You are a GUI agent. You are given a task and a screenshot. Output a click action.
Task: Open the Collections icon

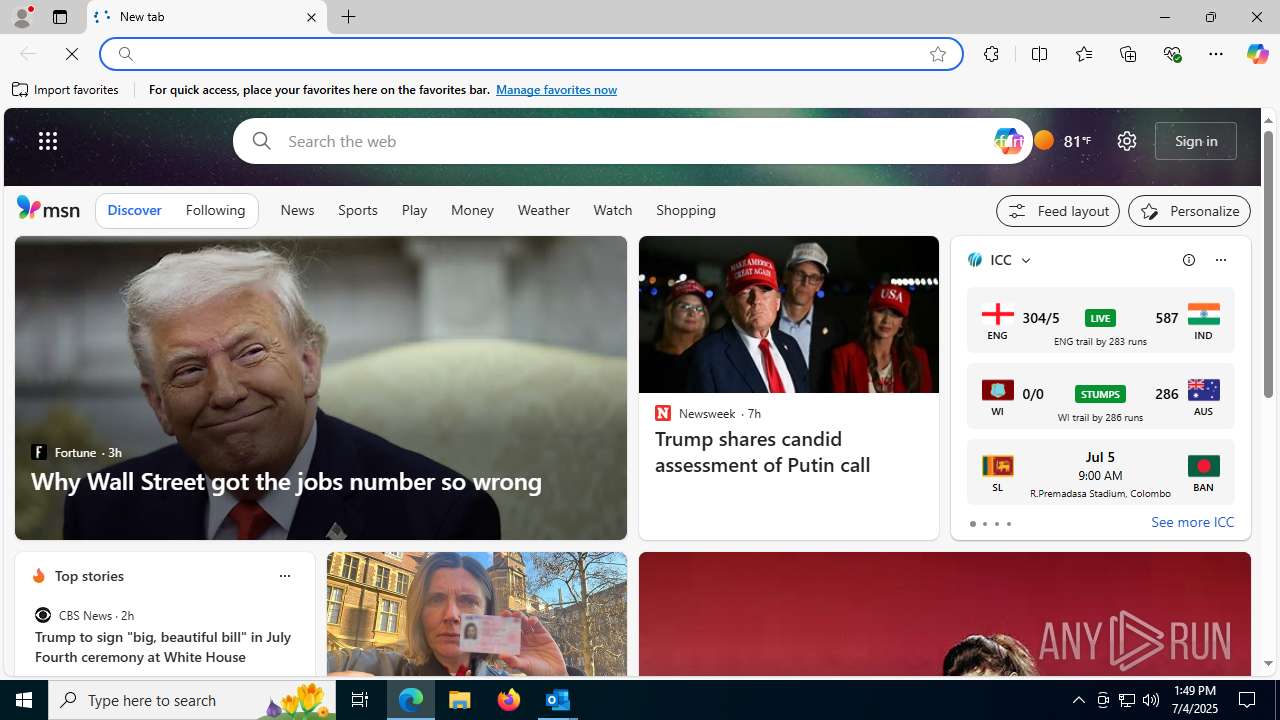point(1128,54)
